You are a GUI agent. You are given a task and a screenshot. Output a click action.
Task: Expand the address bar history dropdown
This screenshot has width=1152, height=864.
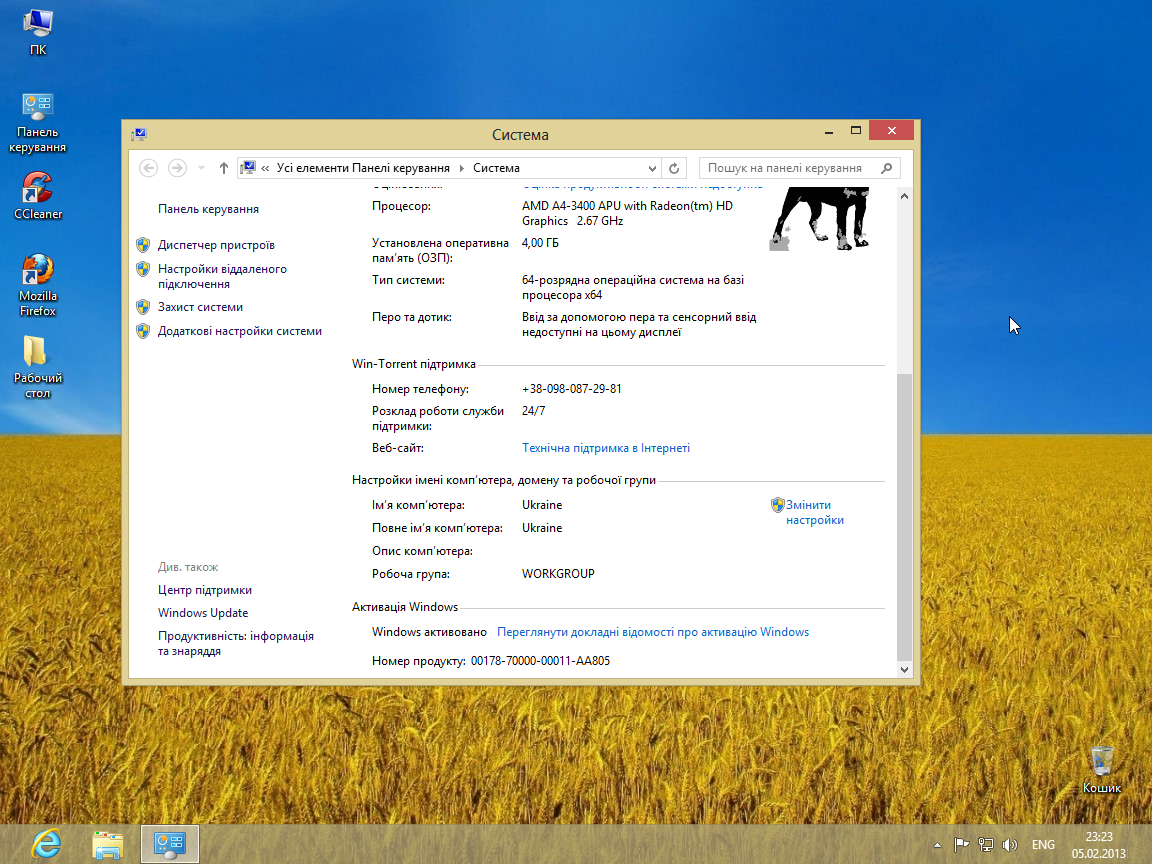coord(652,168)
